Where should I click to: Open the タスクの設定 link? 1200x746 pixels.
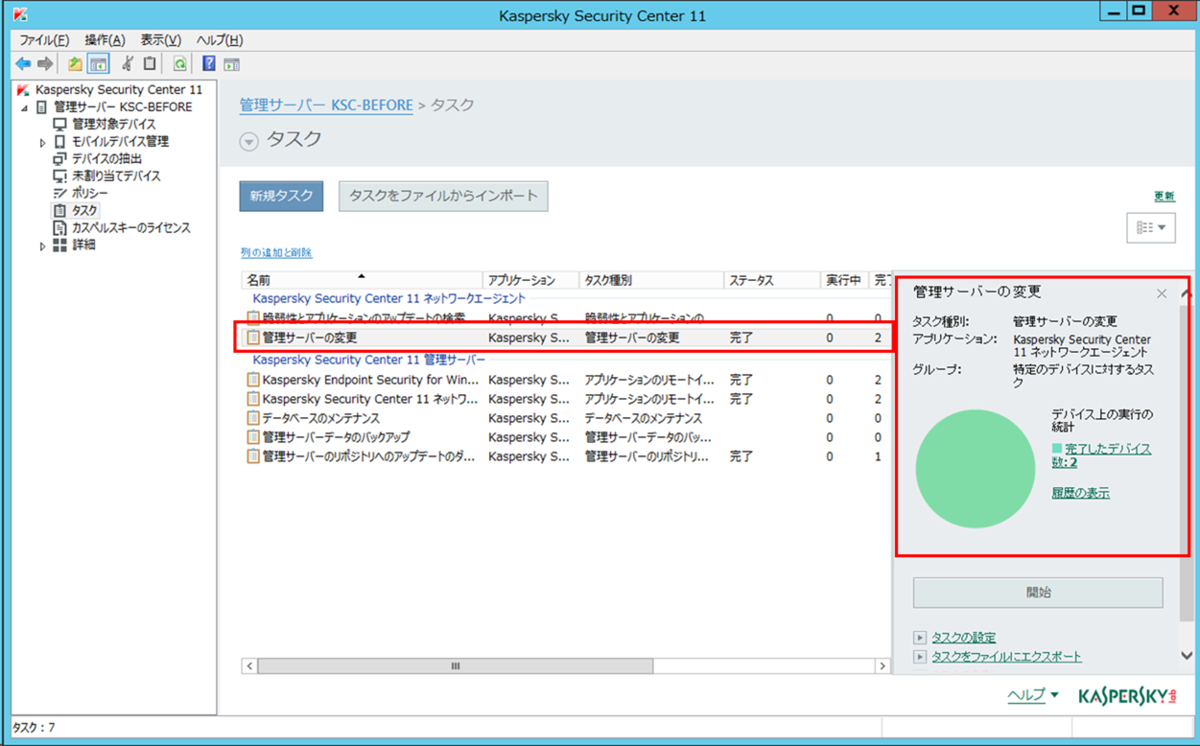(963, 637)
